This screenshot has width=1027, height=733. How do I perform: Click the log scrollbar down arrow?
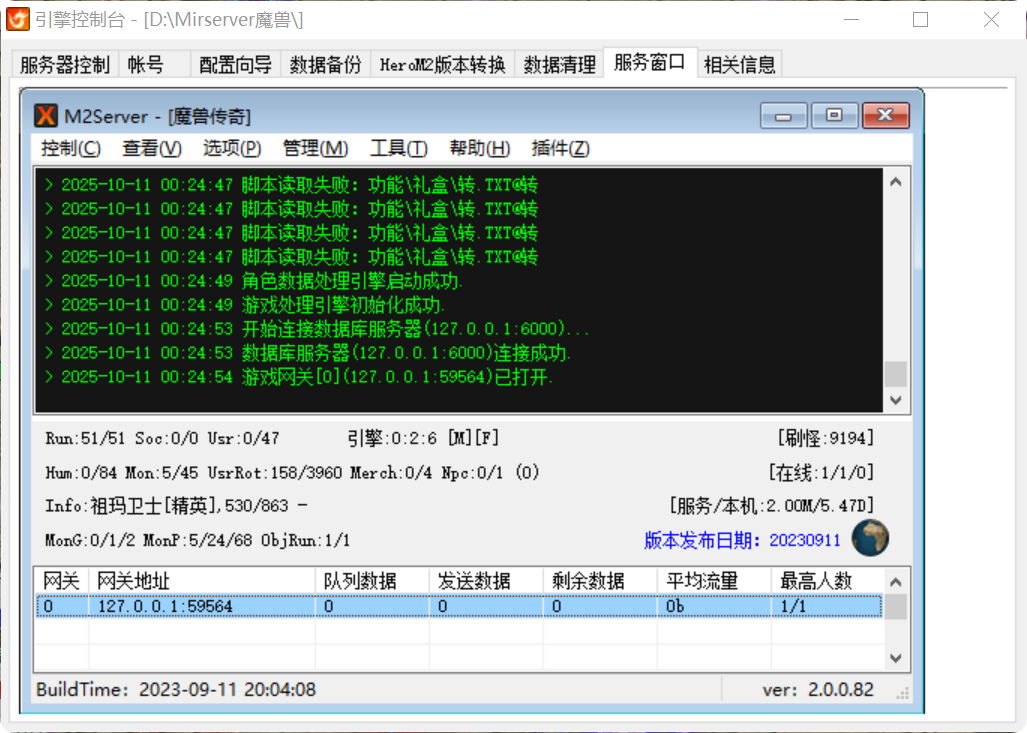pyautogui.click(x=896, y=398)
